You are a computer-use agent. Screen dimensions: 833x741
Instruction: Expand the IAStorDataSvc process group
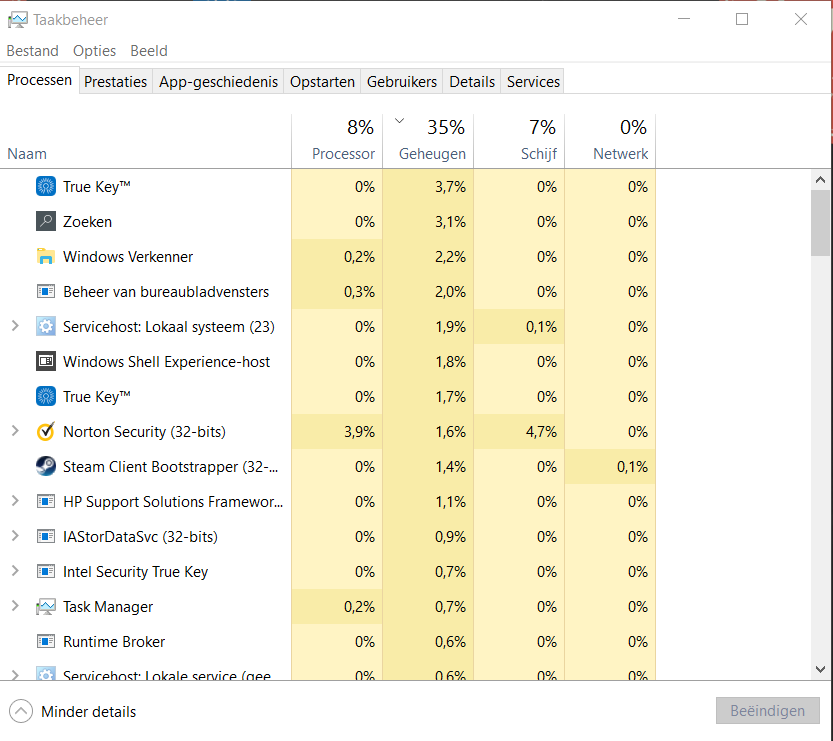[x=15, y=537]
